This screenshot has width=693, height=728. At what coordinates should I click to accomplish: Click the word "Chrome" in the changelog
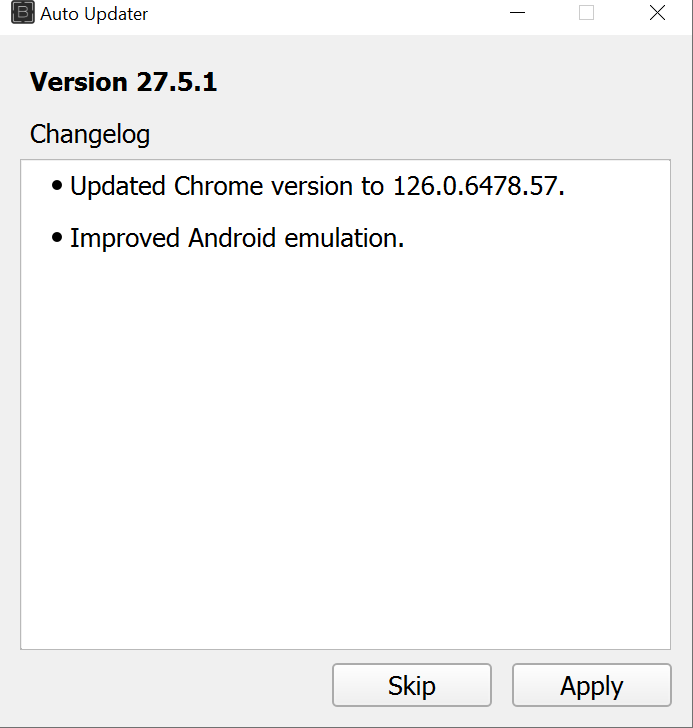coord(213,186)
